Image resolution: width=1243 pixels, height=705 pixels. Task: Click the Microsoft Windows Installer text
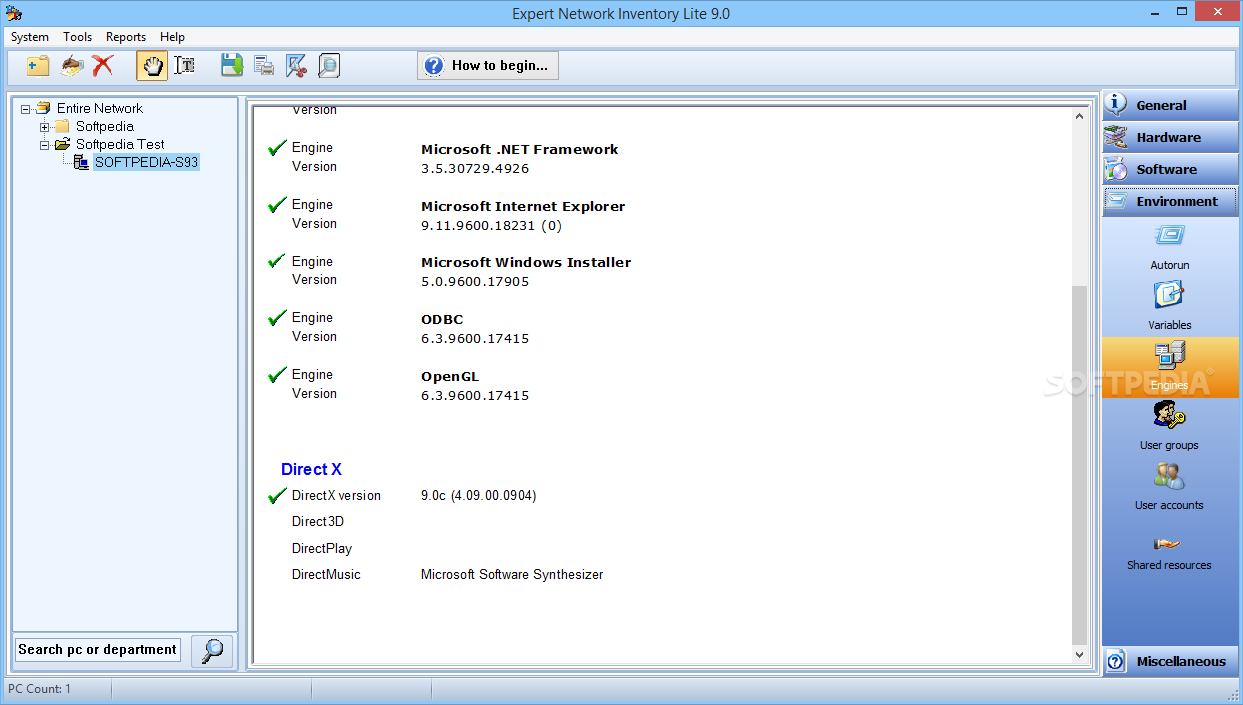click(526, 262)
